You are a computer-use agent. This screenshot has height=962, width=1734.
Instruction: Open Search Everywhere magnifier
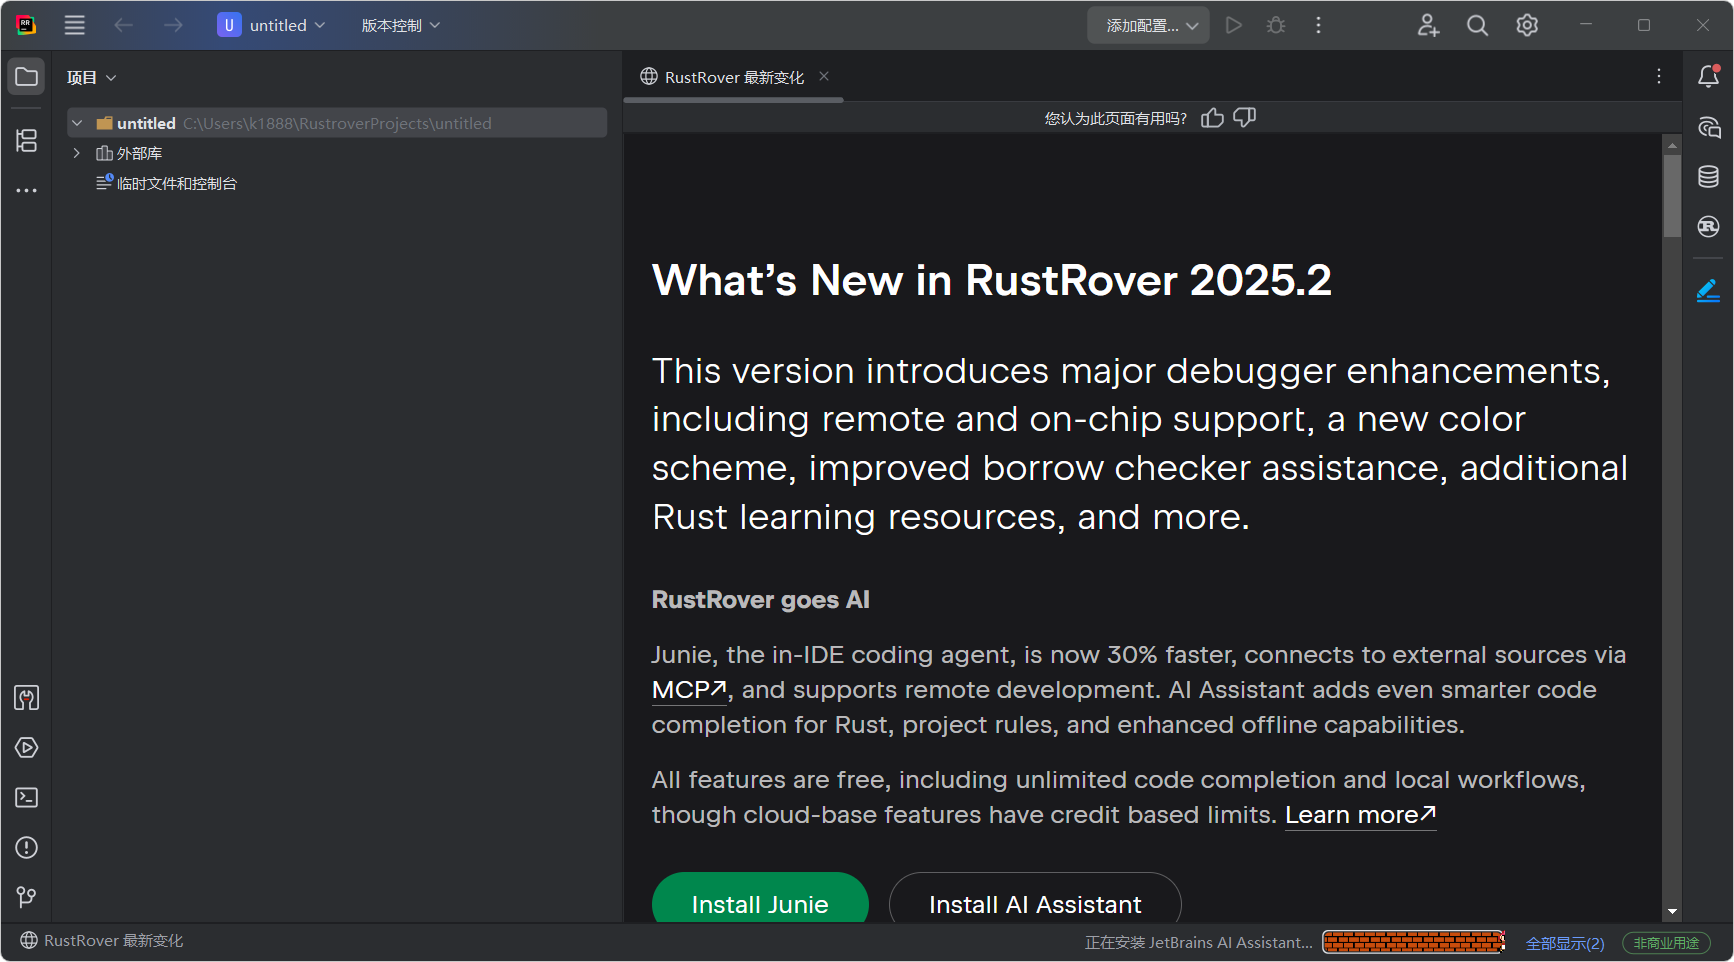coord(1477,25)
